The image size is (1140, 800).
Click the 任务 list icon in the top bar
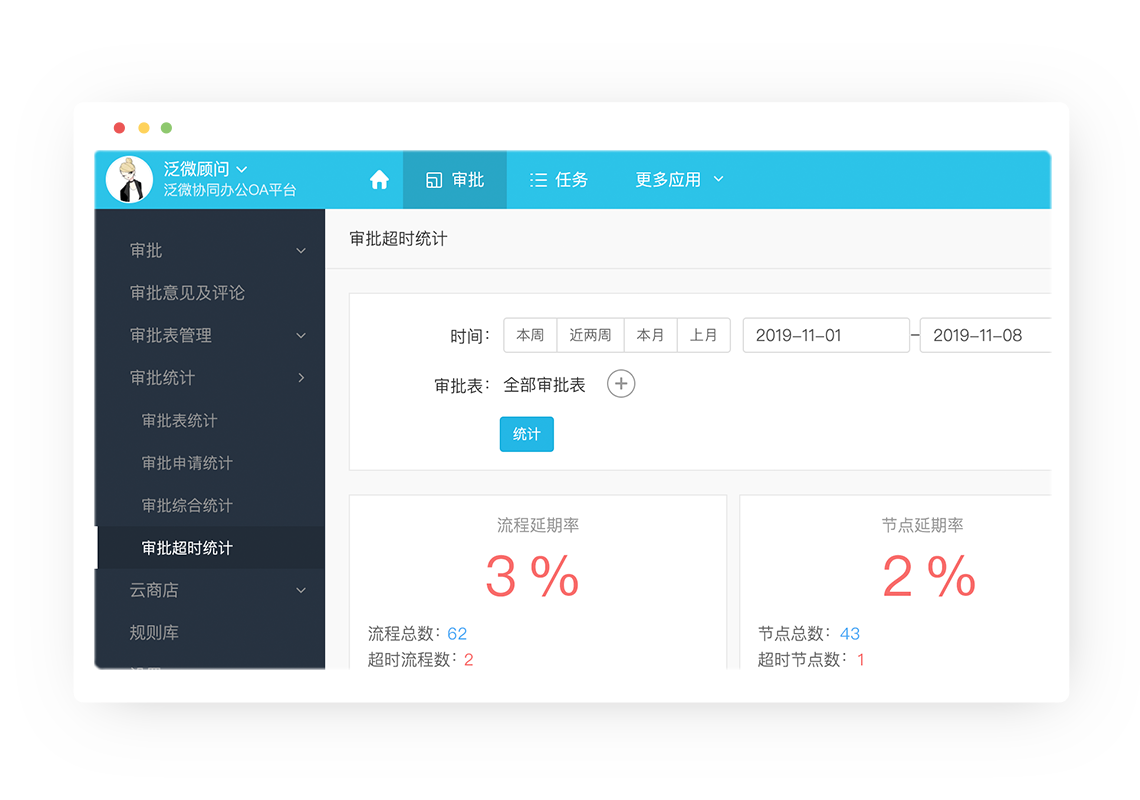538,180
